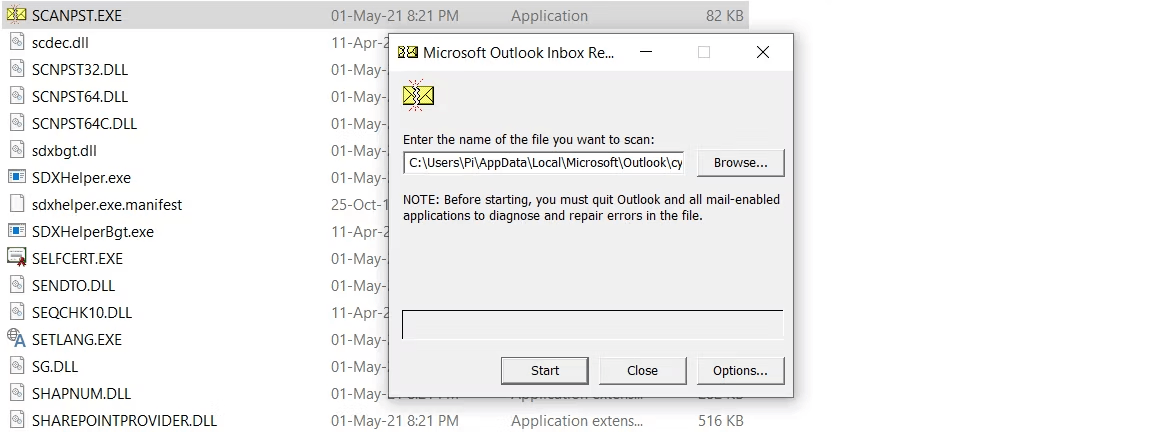Viewport: 1168px width, 432px height.
Task: Click SCANPST.EXE date 01-May-21 8:21 PM
Action: pyautogui.click(x=395, y=15)
